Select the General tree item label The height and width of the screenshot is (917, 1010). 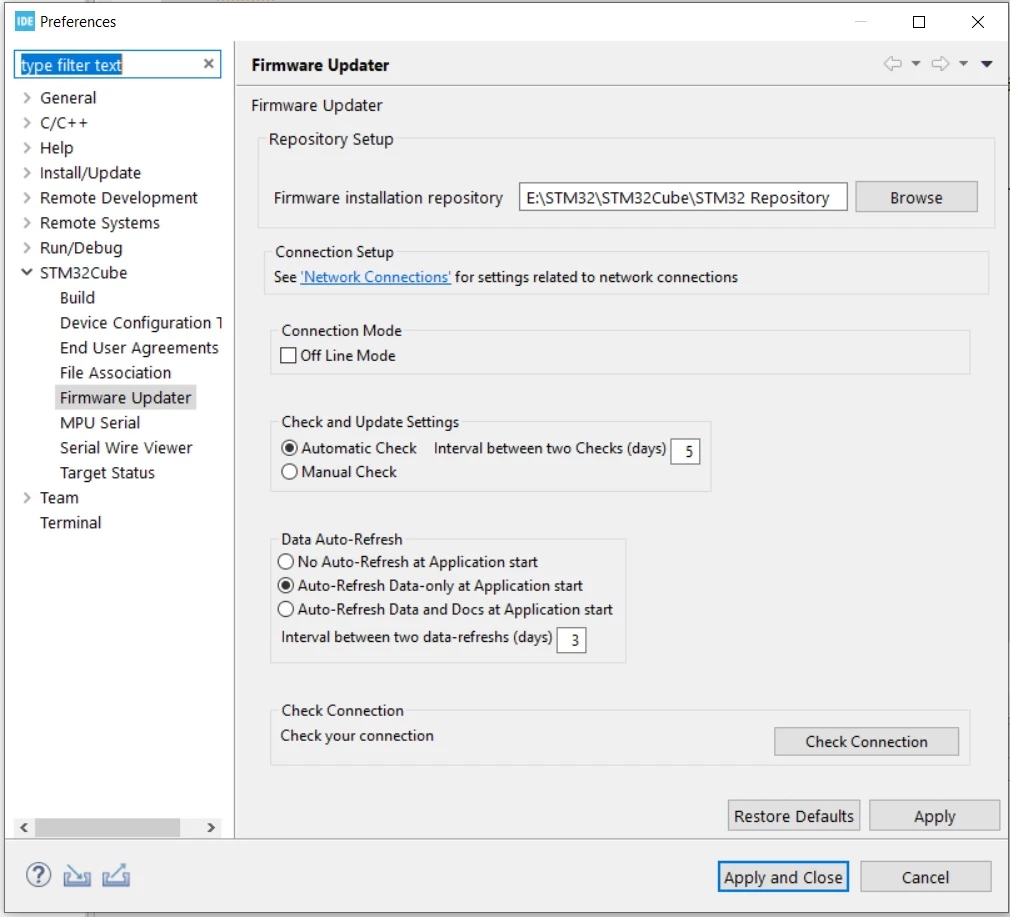pyautogui.click(x=68, y=98)
